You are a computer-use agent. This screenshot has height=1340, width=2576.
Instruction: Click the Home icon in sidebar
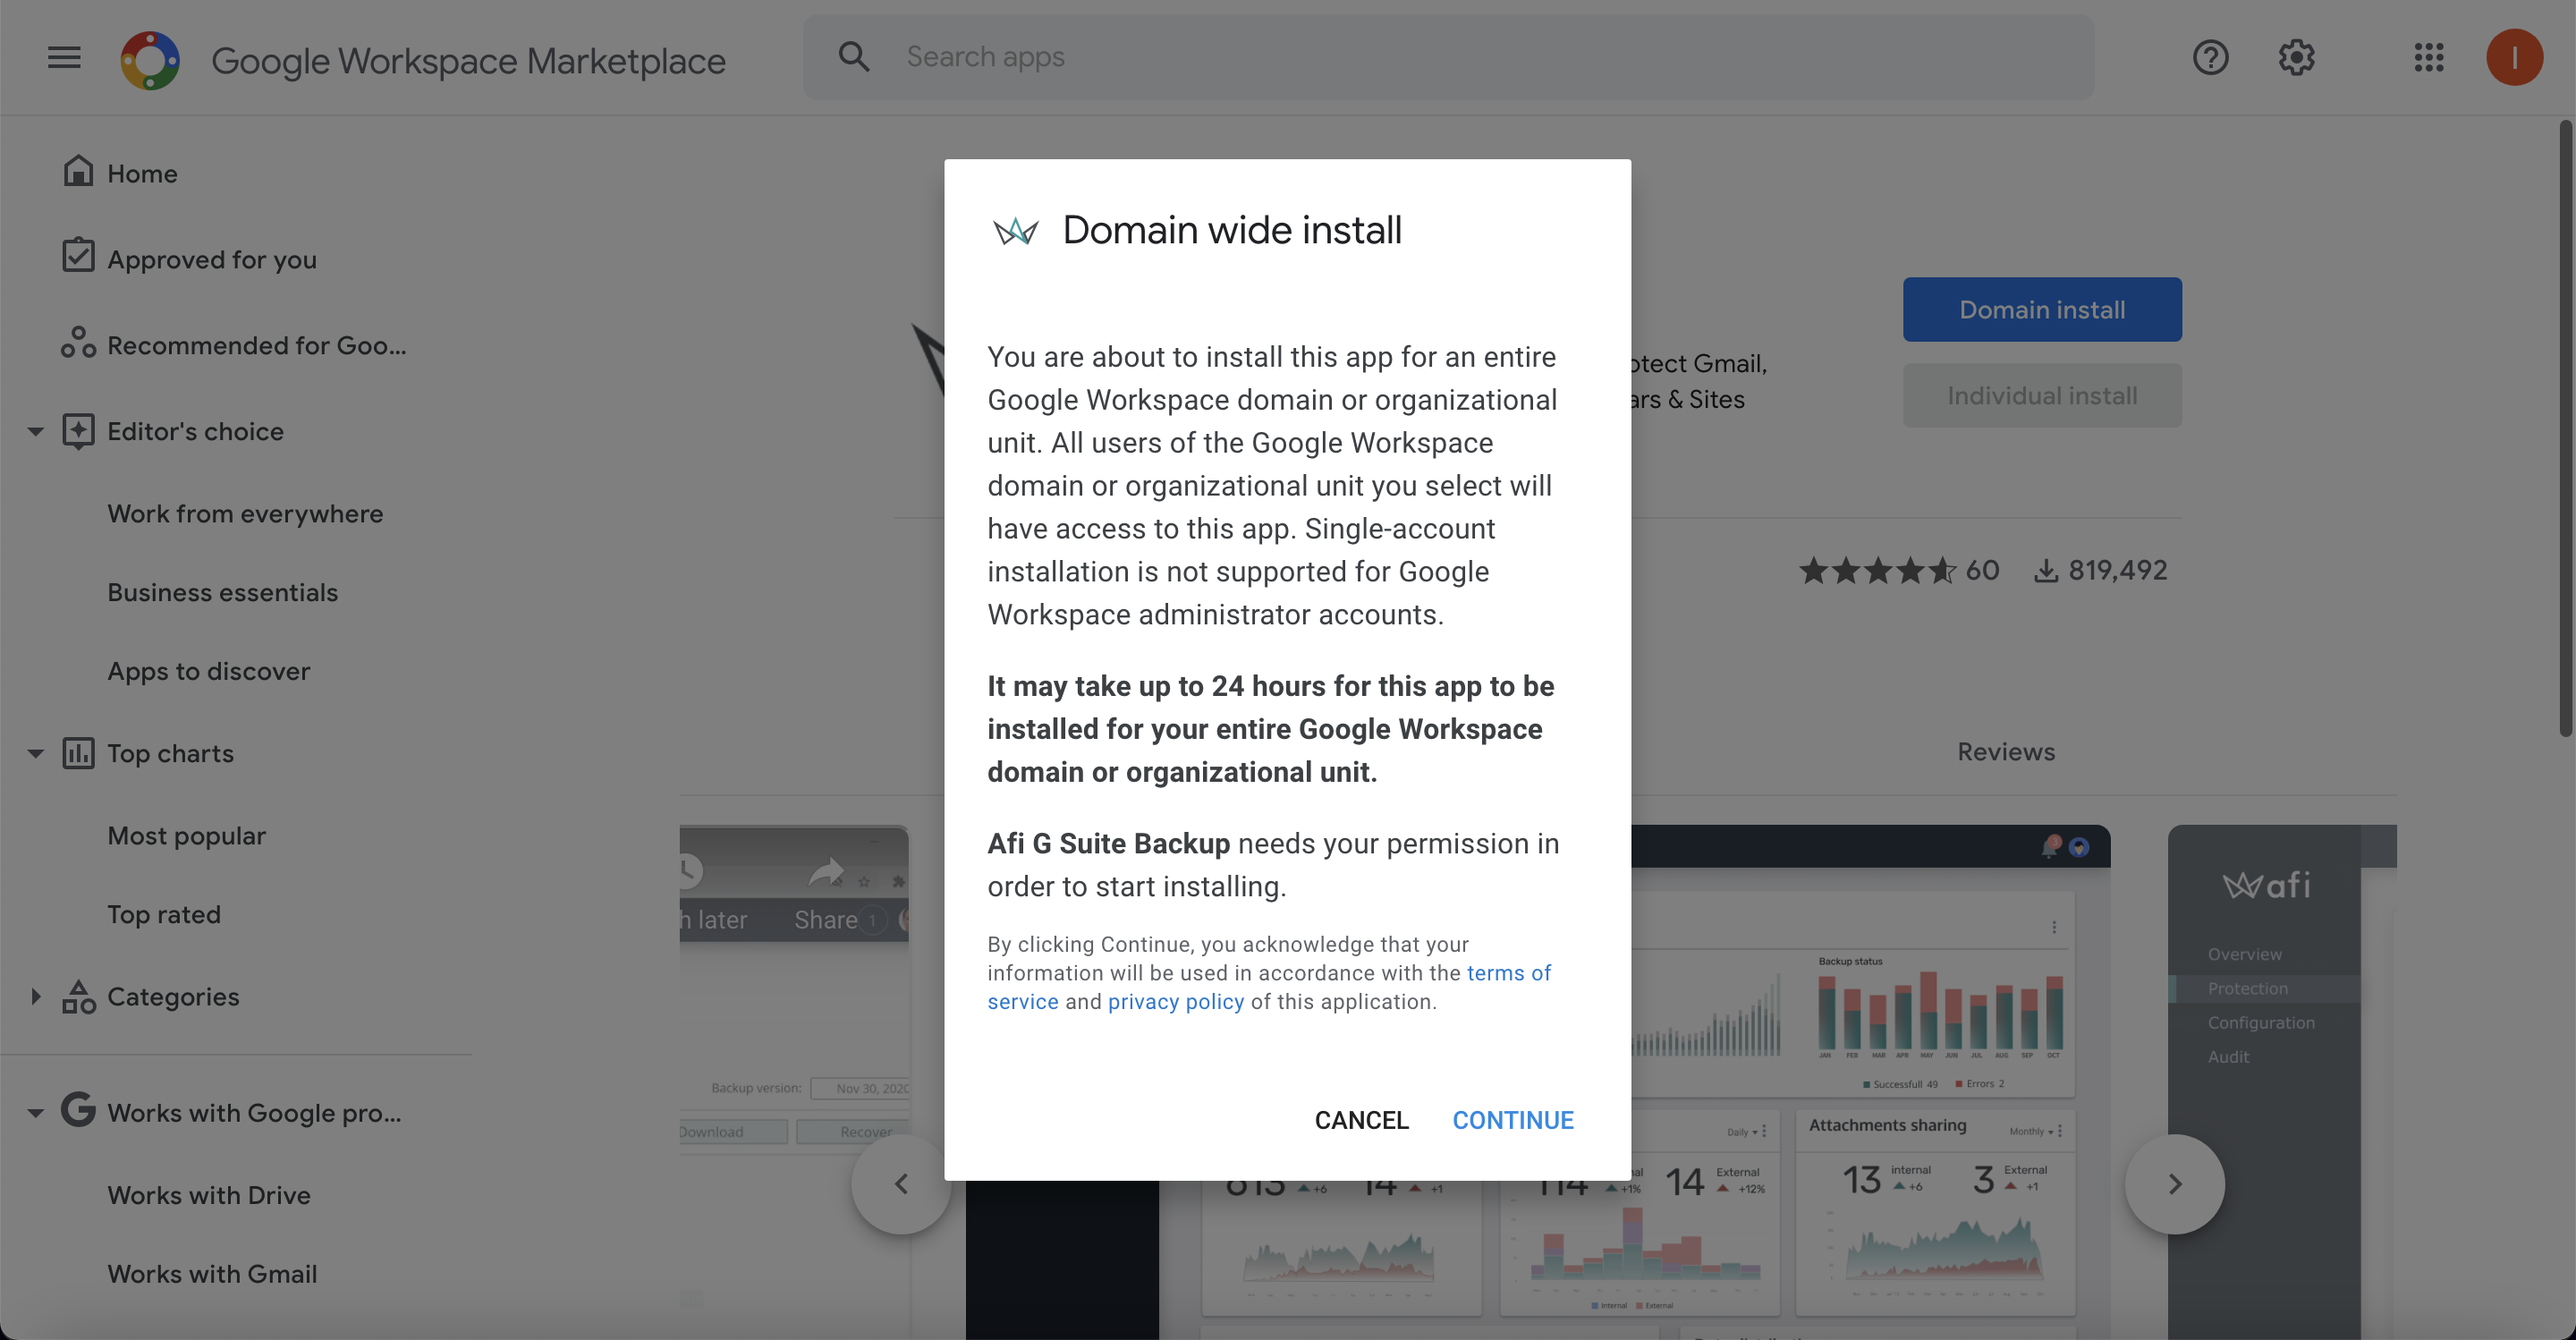[x=78, y=171]
